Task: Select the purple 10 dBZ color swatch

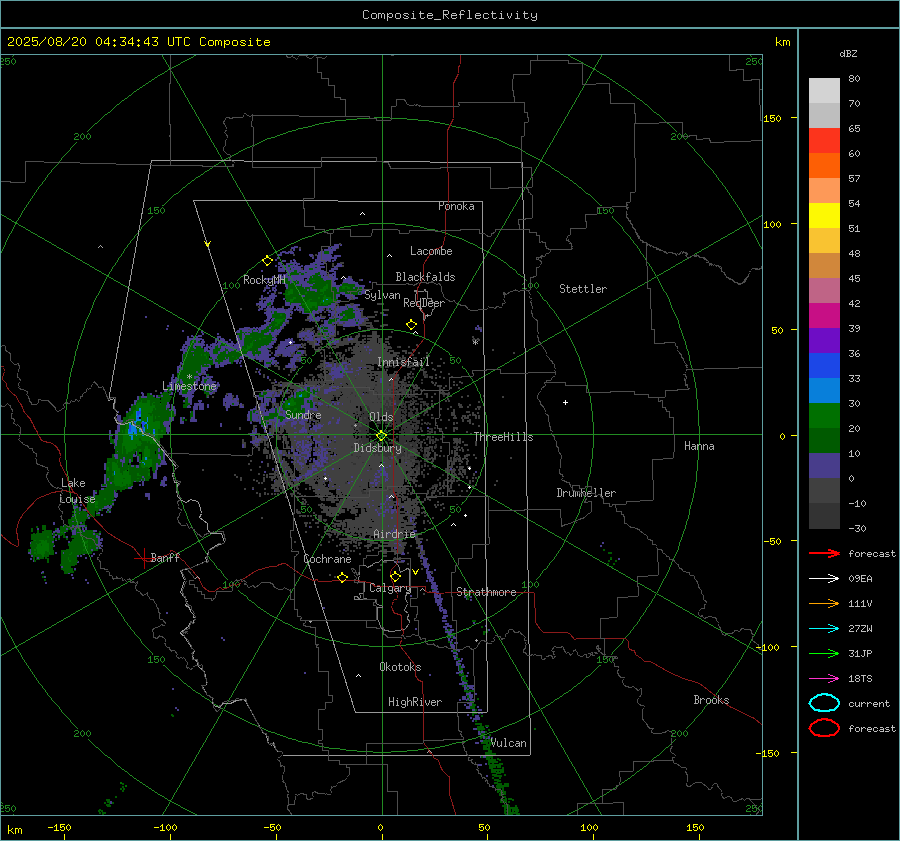Action: point(824,466)
